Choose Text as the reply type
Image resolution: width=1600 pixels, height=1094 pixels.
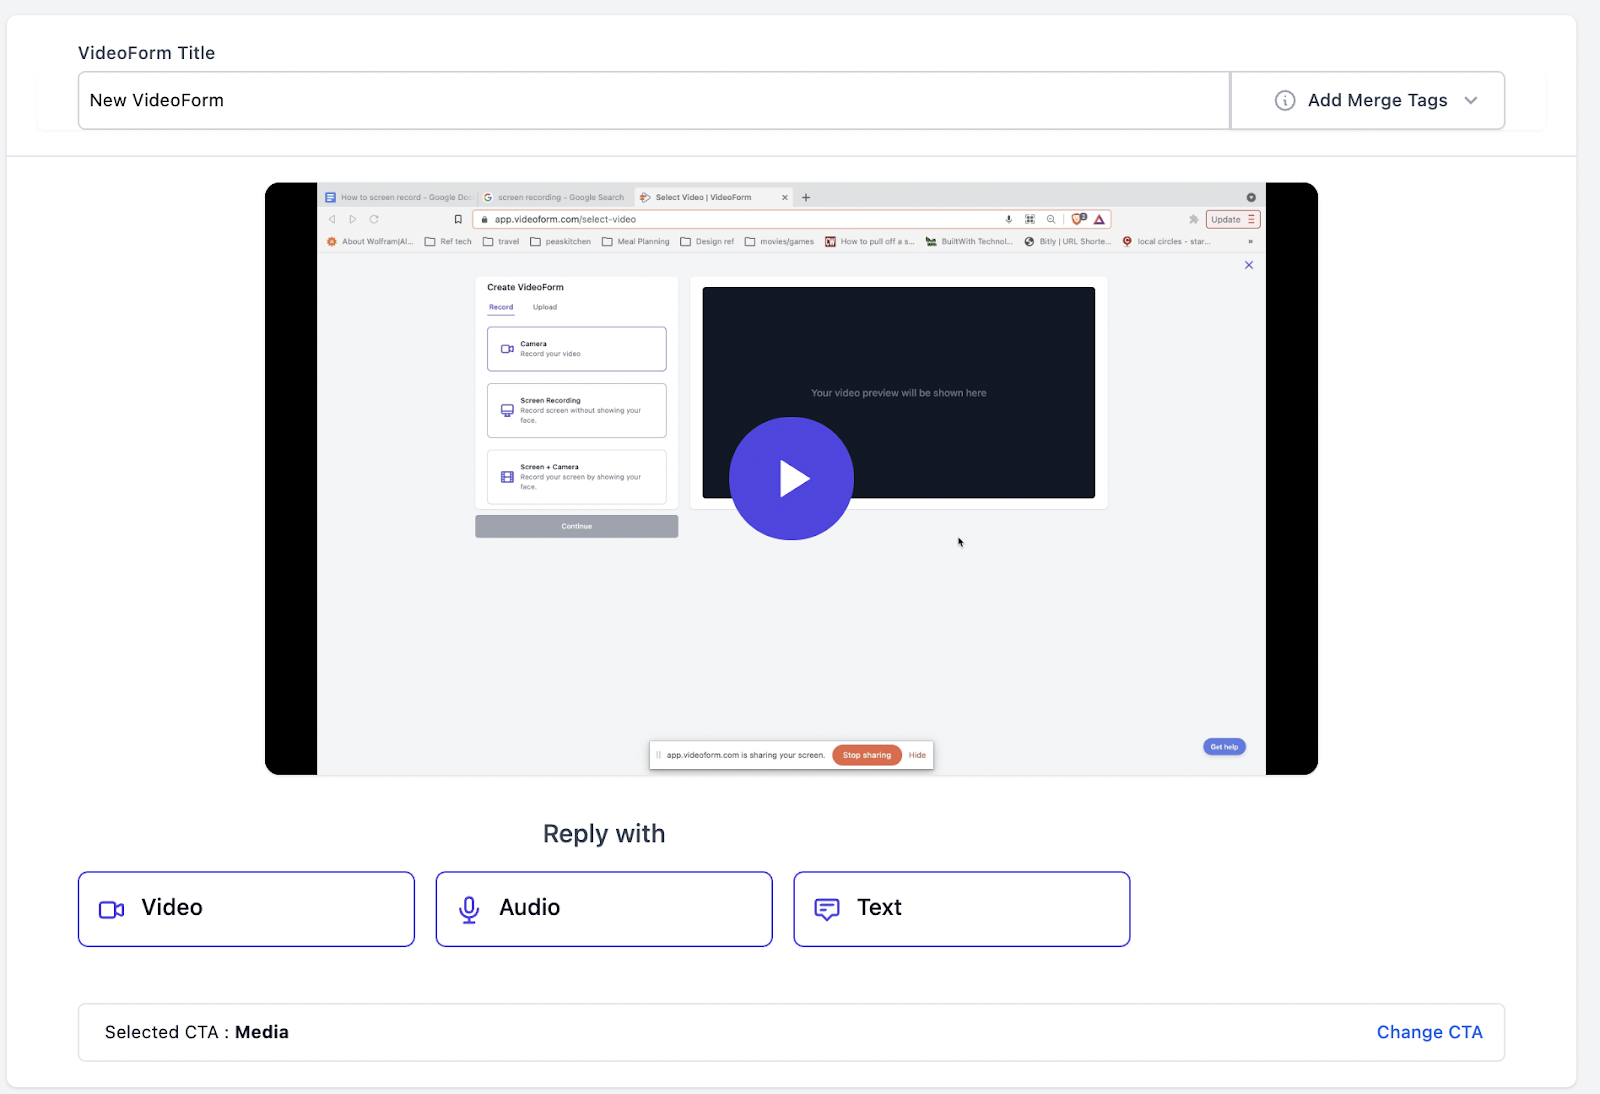click(962, 909)
